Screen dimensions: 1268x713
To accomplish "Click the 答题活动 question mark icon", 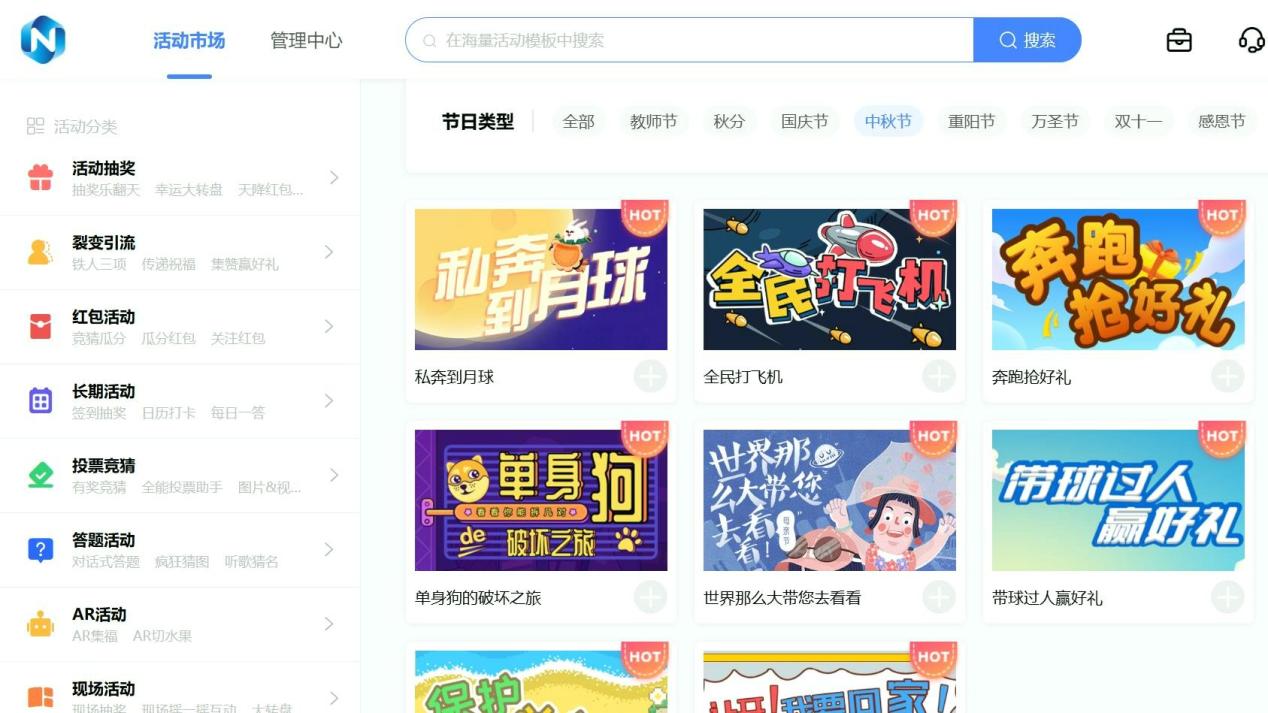I will (40, 550).
